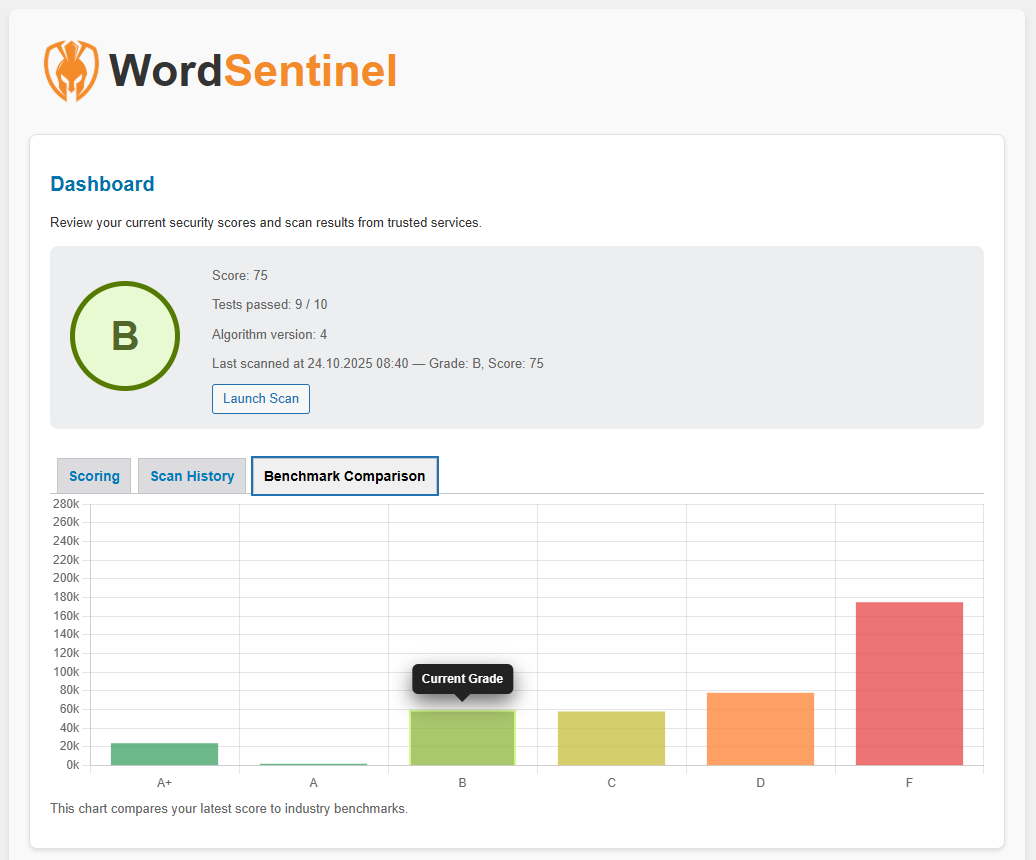Click the 'Current Grade' tooltip
Image resolution: width=1036 pixels, height=860 pixels.
point(462,679)
